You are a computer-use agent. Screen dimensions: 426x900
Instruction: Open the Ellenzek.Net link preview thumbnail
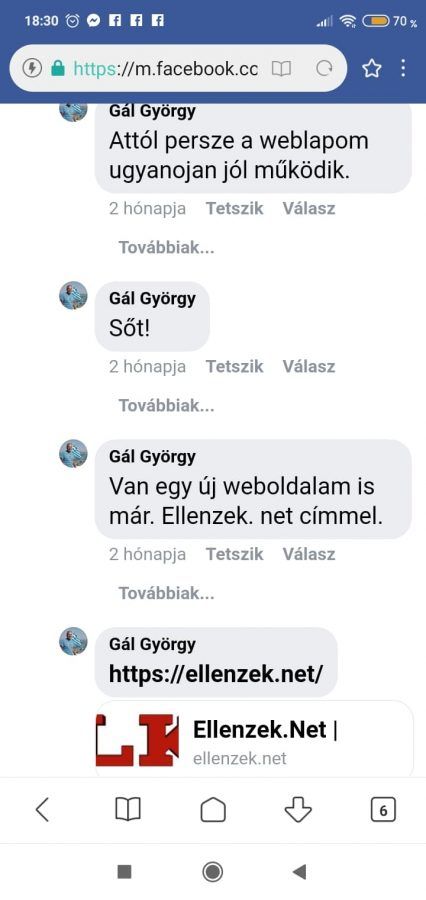[138, 739]
